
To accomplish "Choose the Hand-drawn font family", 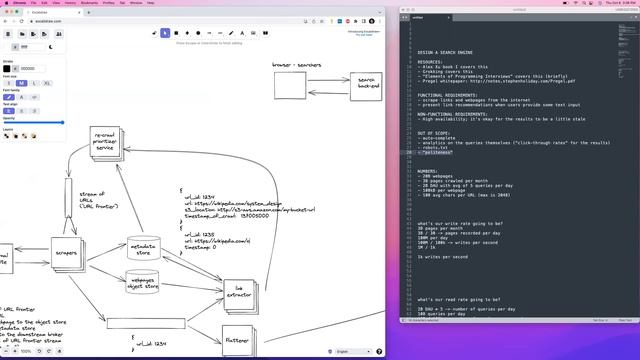I will click(x=9, y=97).
